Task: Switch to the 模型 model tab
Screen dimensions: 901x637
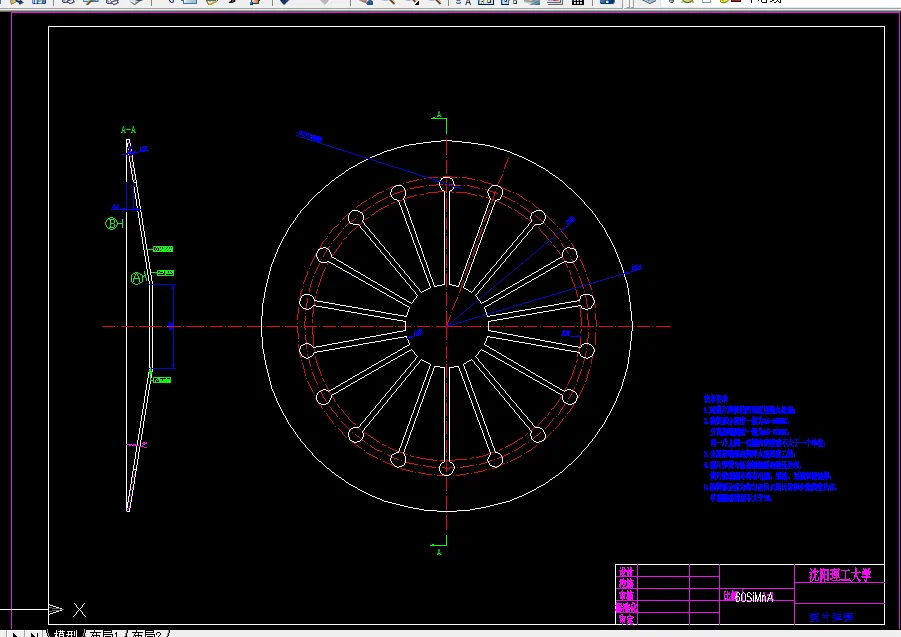Action: coord(66,634)
